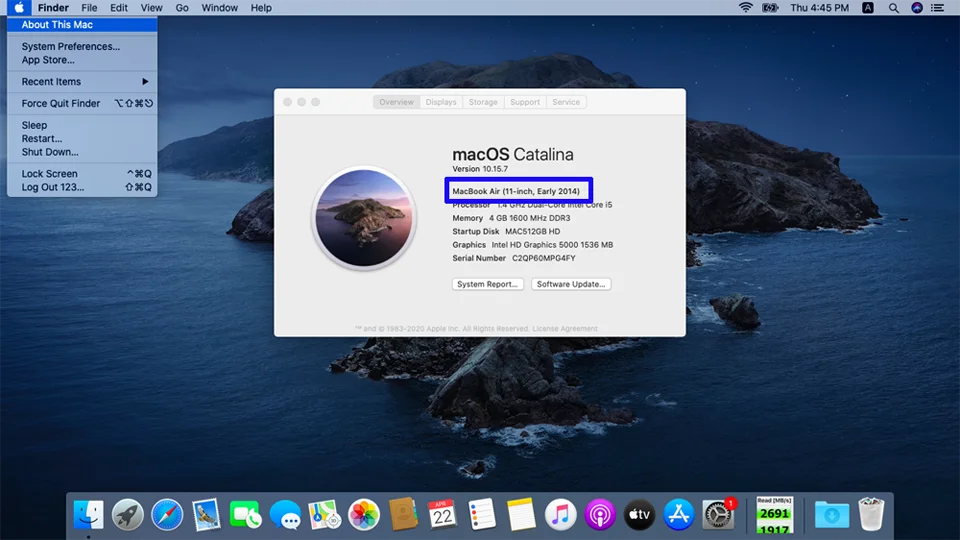
Task: Switch to the Storage tab
Action: tap(483, 102)
